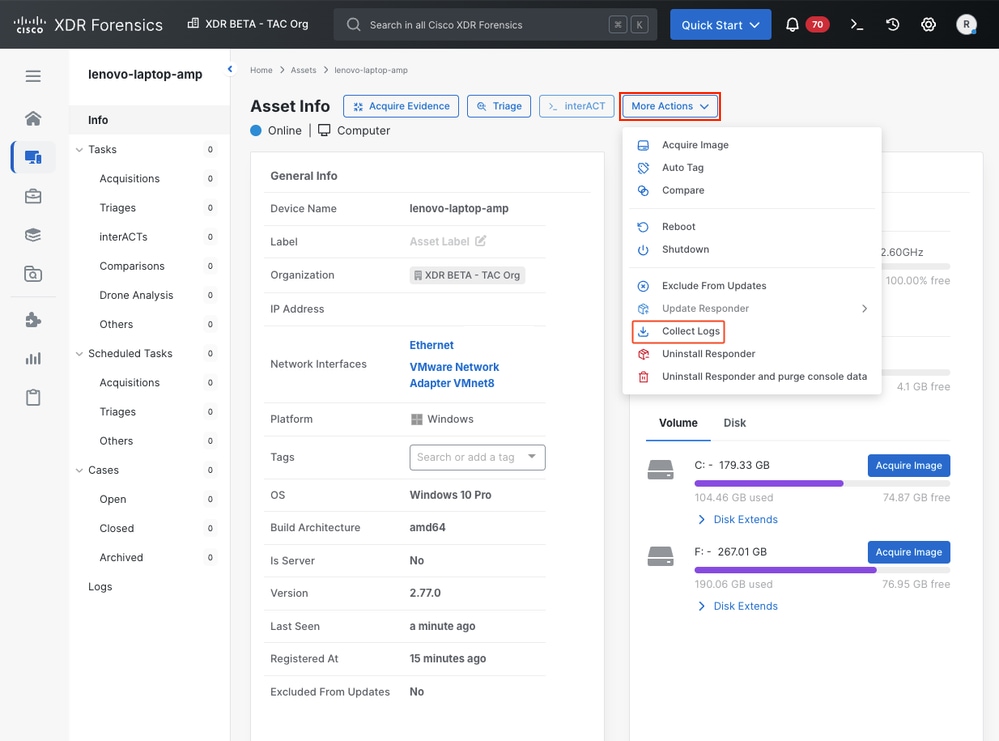Select Collect Logs from the menu

pyautogui.click(x=690, y=331)
